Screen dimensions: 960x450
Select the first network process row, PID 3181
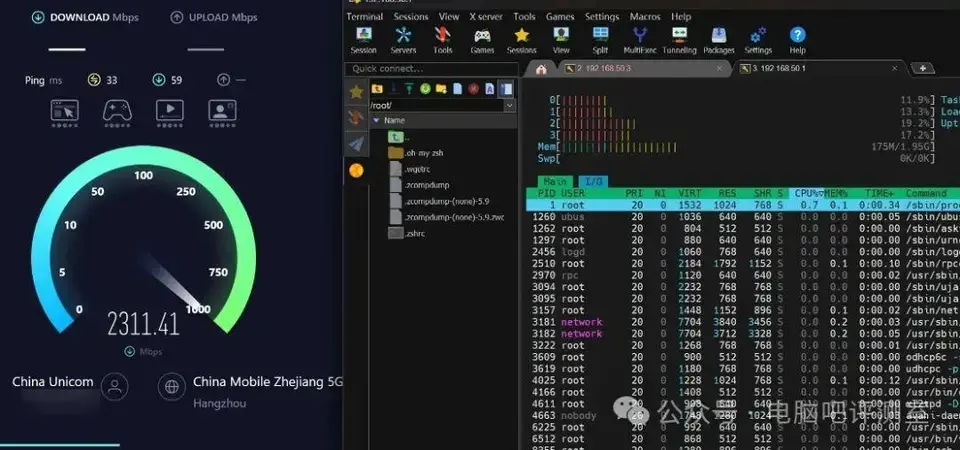pyautogui.click(x=743, y=322)
